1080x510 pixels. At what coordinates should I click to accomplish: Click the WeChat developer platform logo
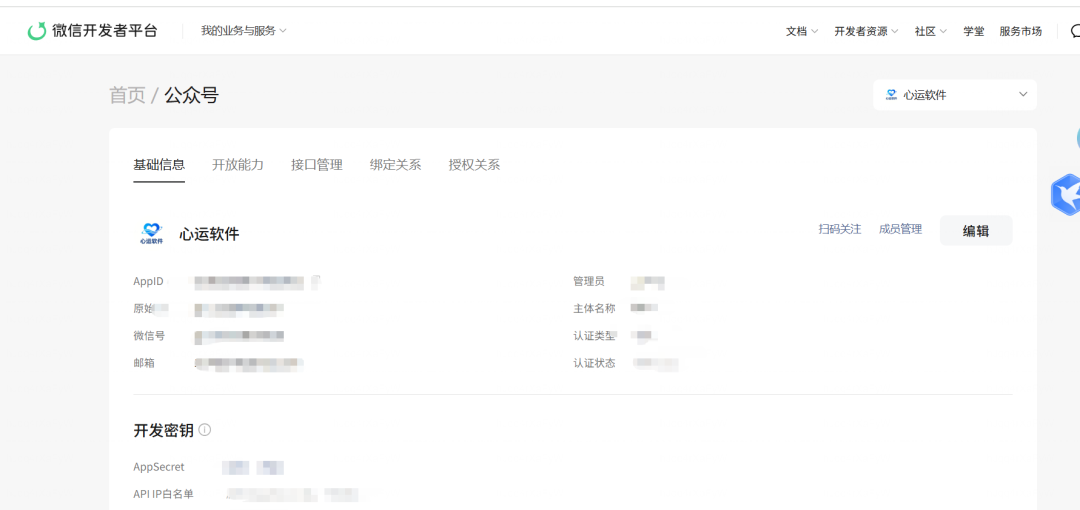pyautogui.click(x=37, y=31)
